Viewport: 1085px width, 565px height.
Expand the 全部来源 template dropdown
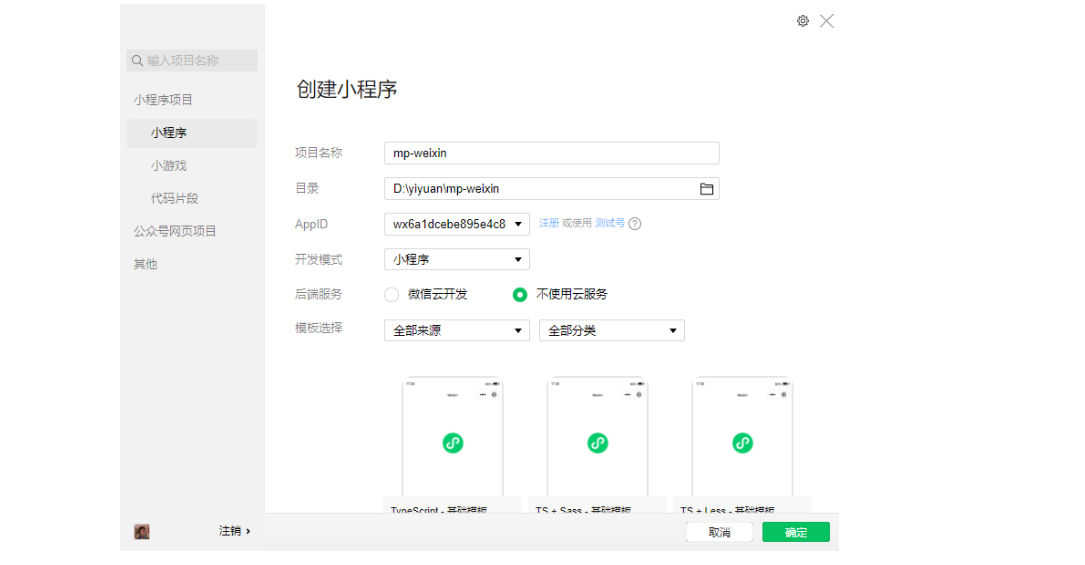pyautogui.click(x=457, y=331)
